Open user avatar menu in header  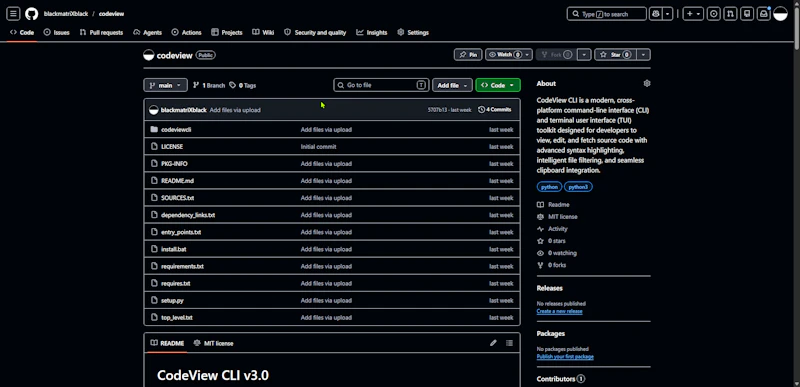(x=781, y=14)
